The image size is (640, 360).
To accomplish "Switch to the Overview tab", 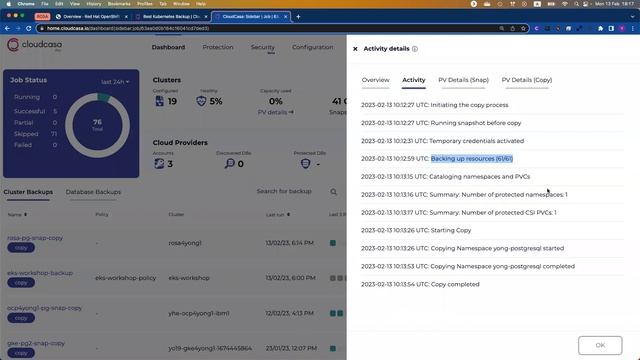I will pos(376,80).
